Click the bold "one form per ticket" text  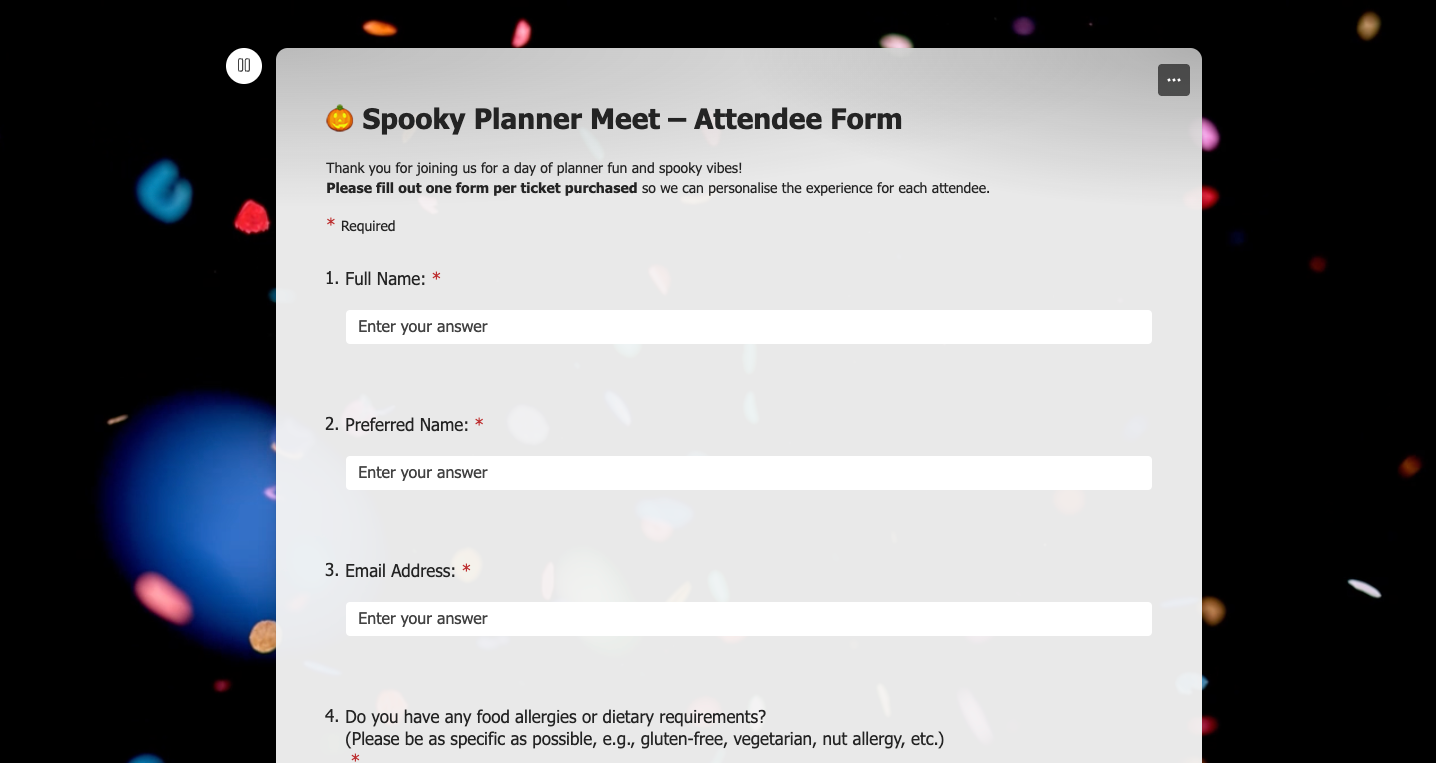coord(481,188)
